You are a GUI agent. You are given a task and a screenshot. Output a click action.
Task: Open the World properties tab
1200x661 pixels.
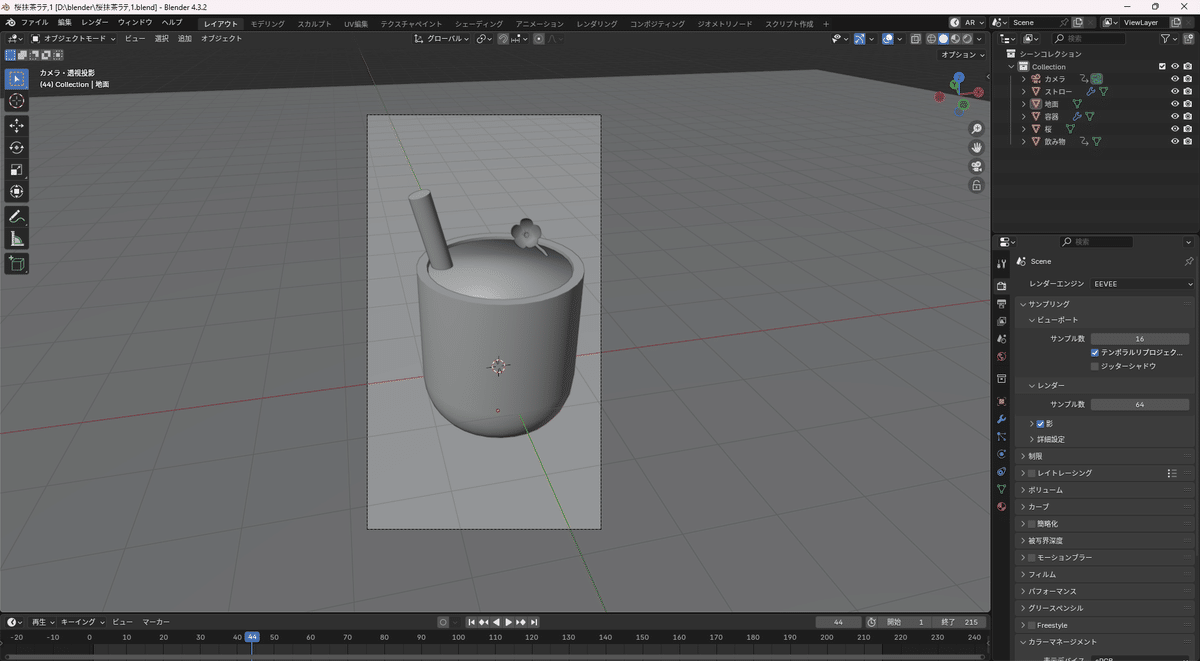coord(1001,357)
